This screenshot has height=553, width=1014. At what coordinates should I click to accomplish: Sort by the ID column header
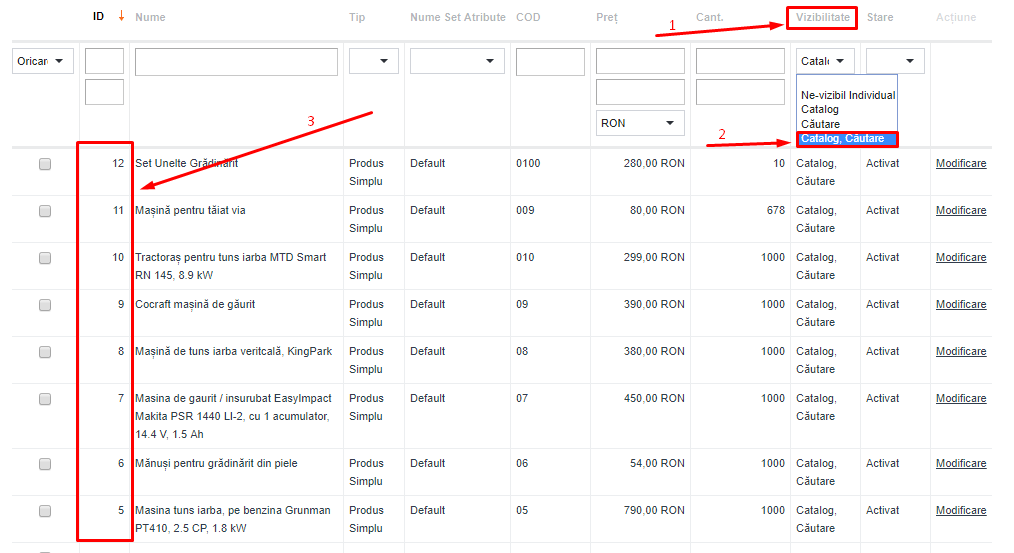[x=98, y=17]
